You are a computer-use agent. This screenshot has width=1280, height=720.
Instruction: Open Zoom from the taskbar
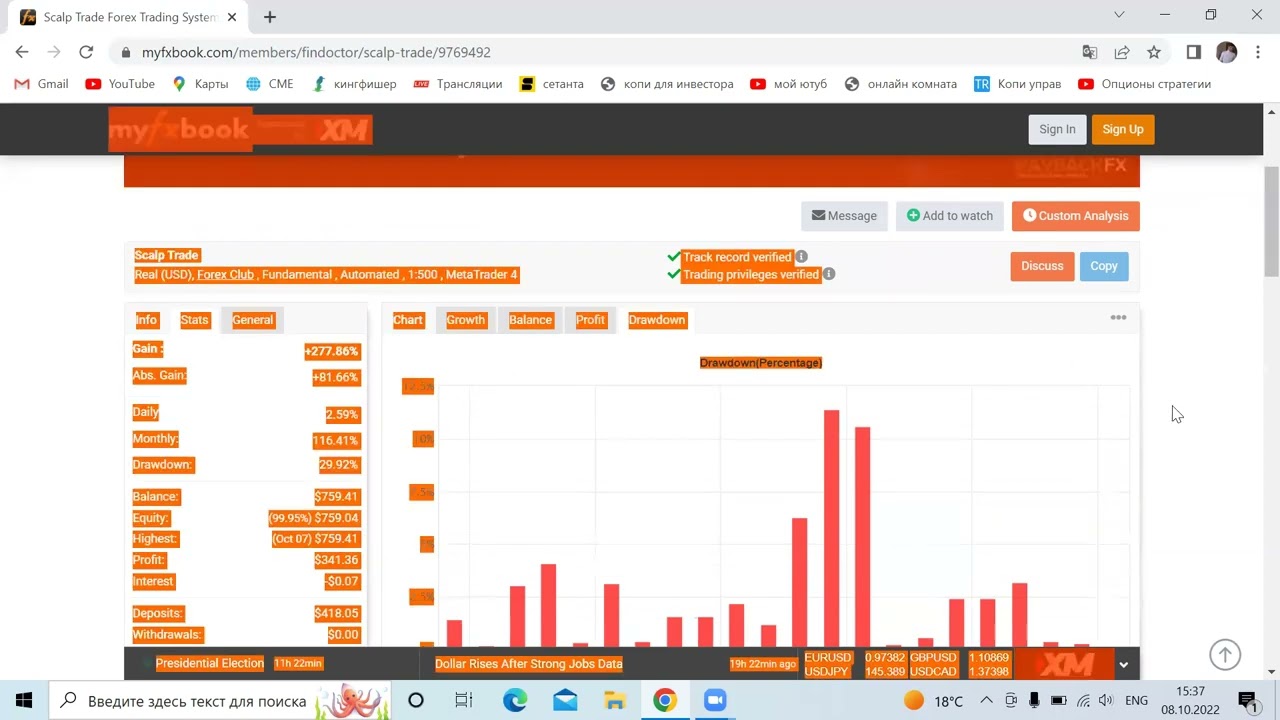tap(715, 700)
